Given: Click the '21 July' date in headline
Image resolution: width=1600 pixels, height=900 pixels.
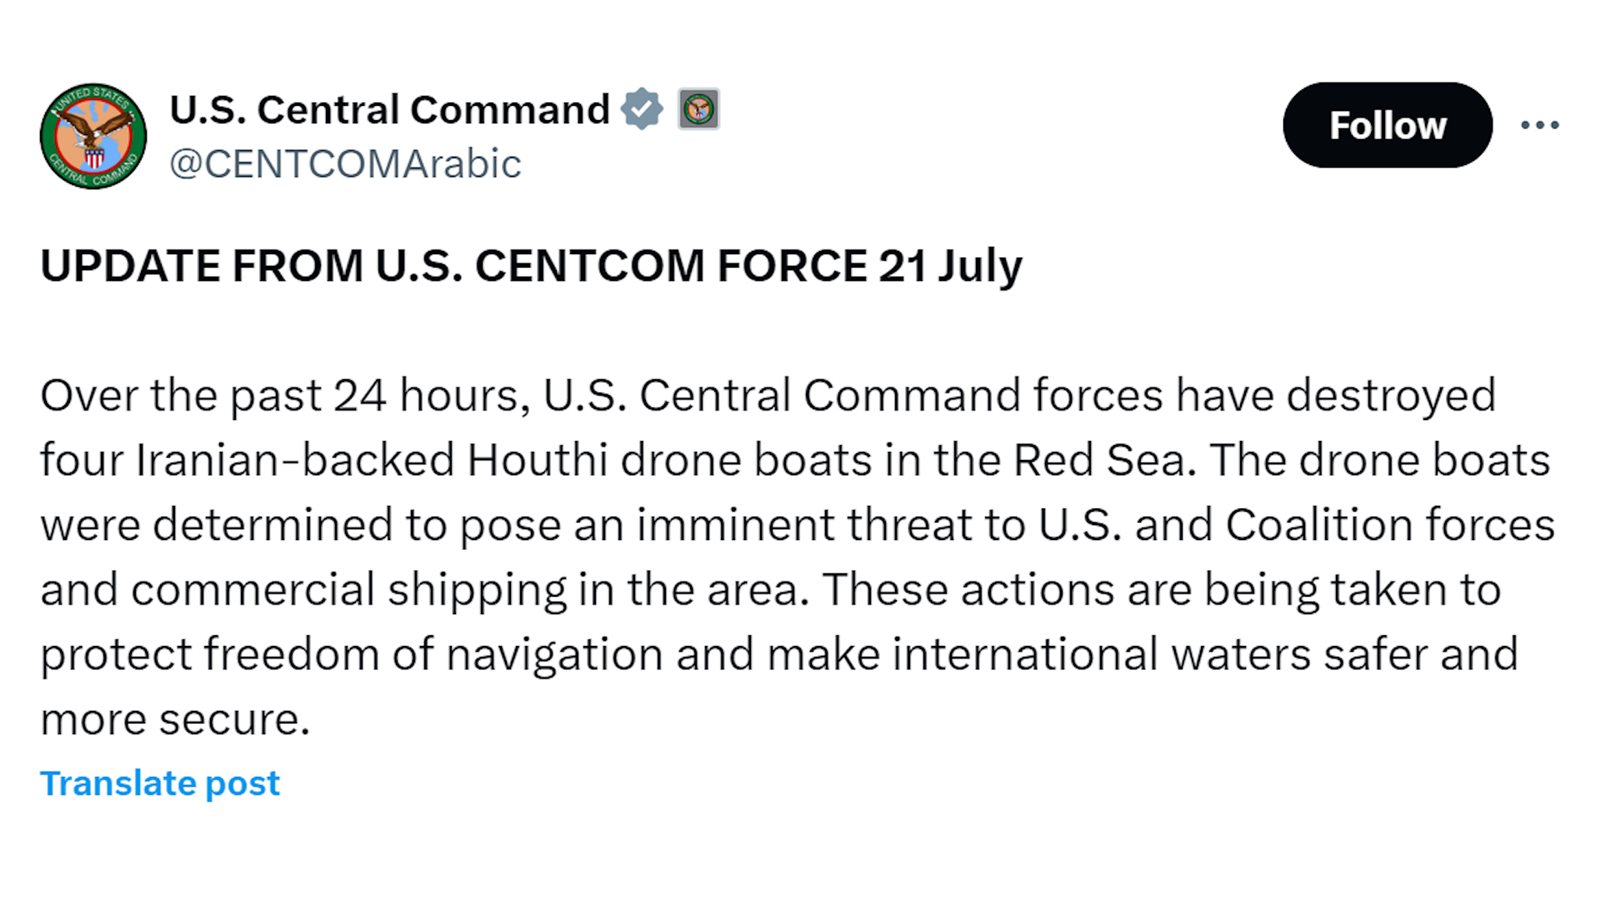Looking at the screenshot, I should [x=951, y=266].
